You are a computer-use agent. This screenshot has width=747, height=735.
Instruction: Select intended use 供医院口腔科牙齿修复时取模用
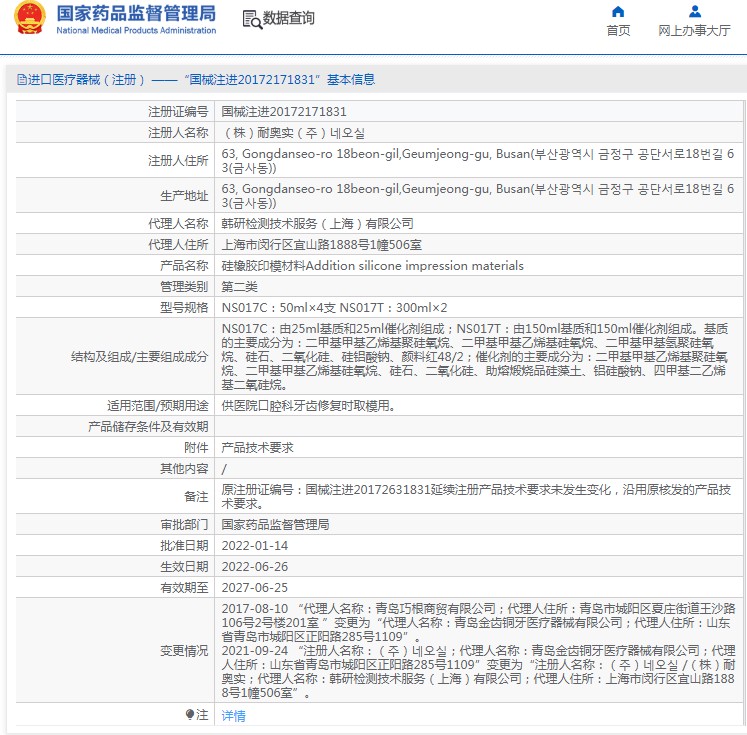(x=308, y=406)
